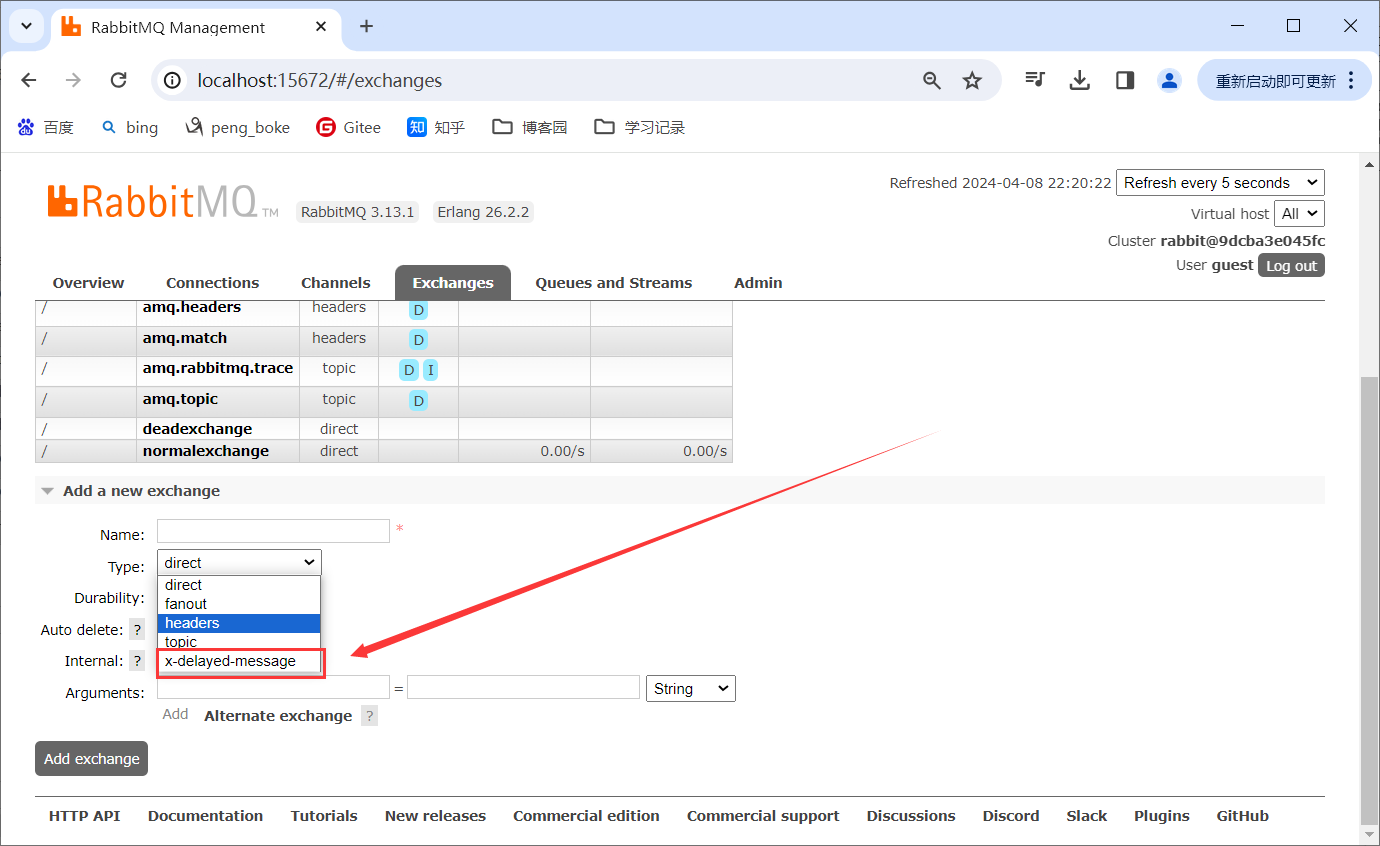Screen dimensions: 1380x846
Task: Open the 学习记录 bookmark folder
Action: [x=639, y=127]
